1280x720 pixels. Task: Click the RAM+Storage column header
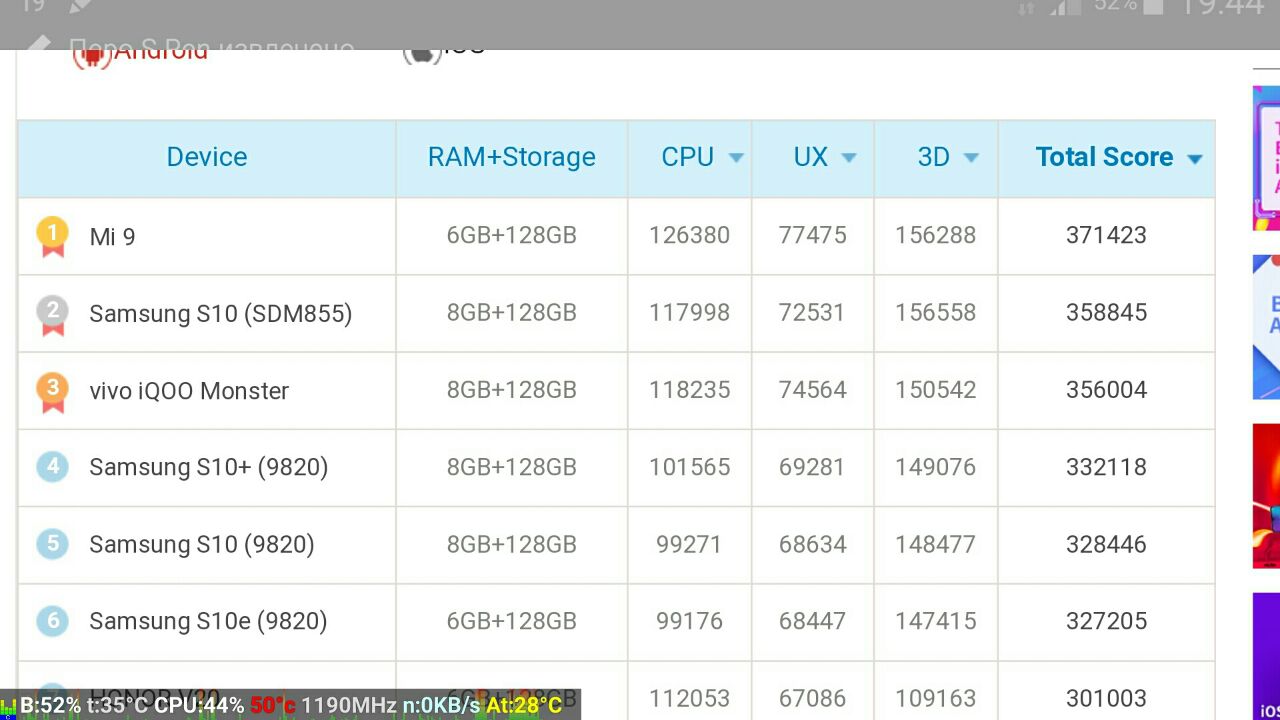(512, 157)
